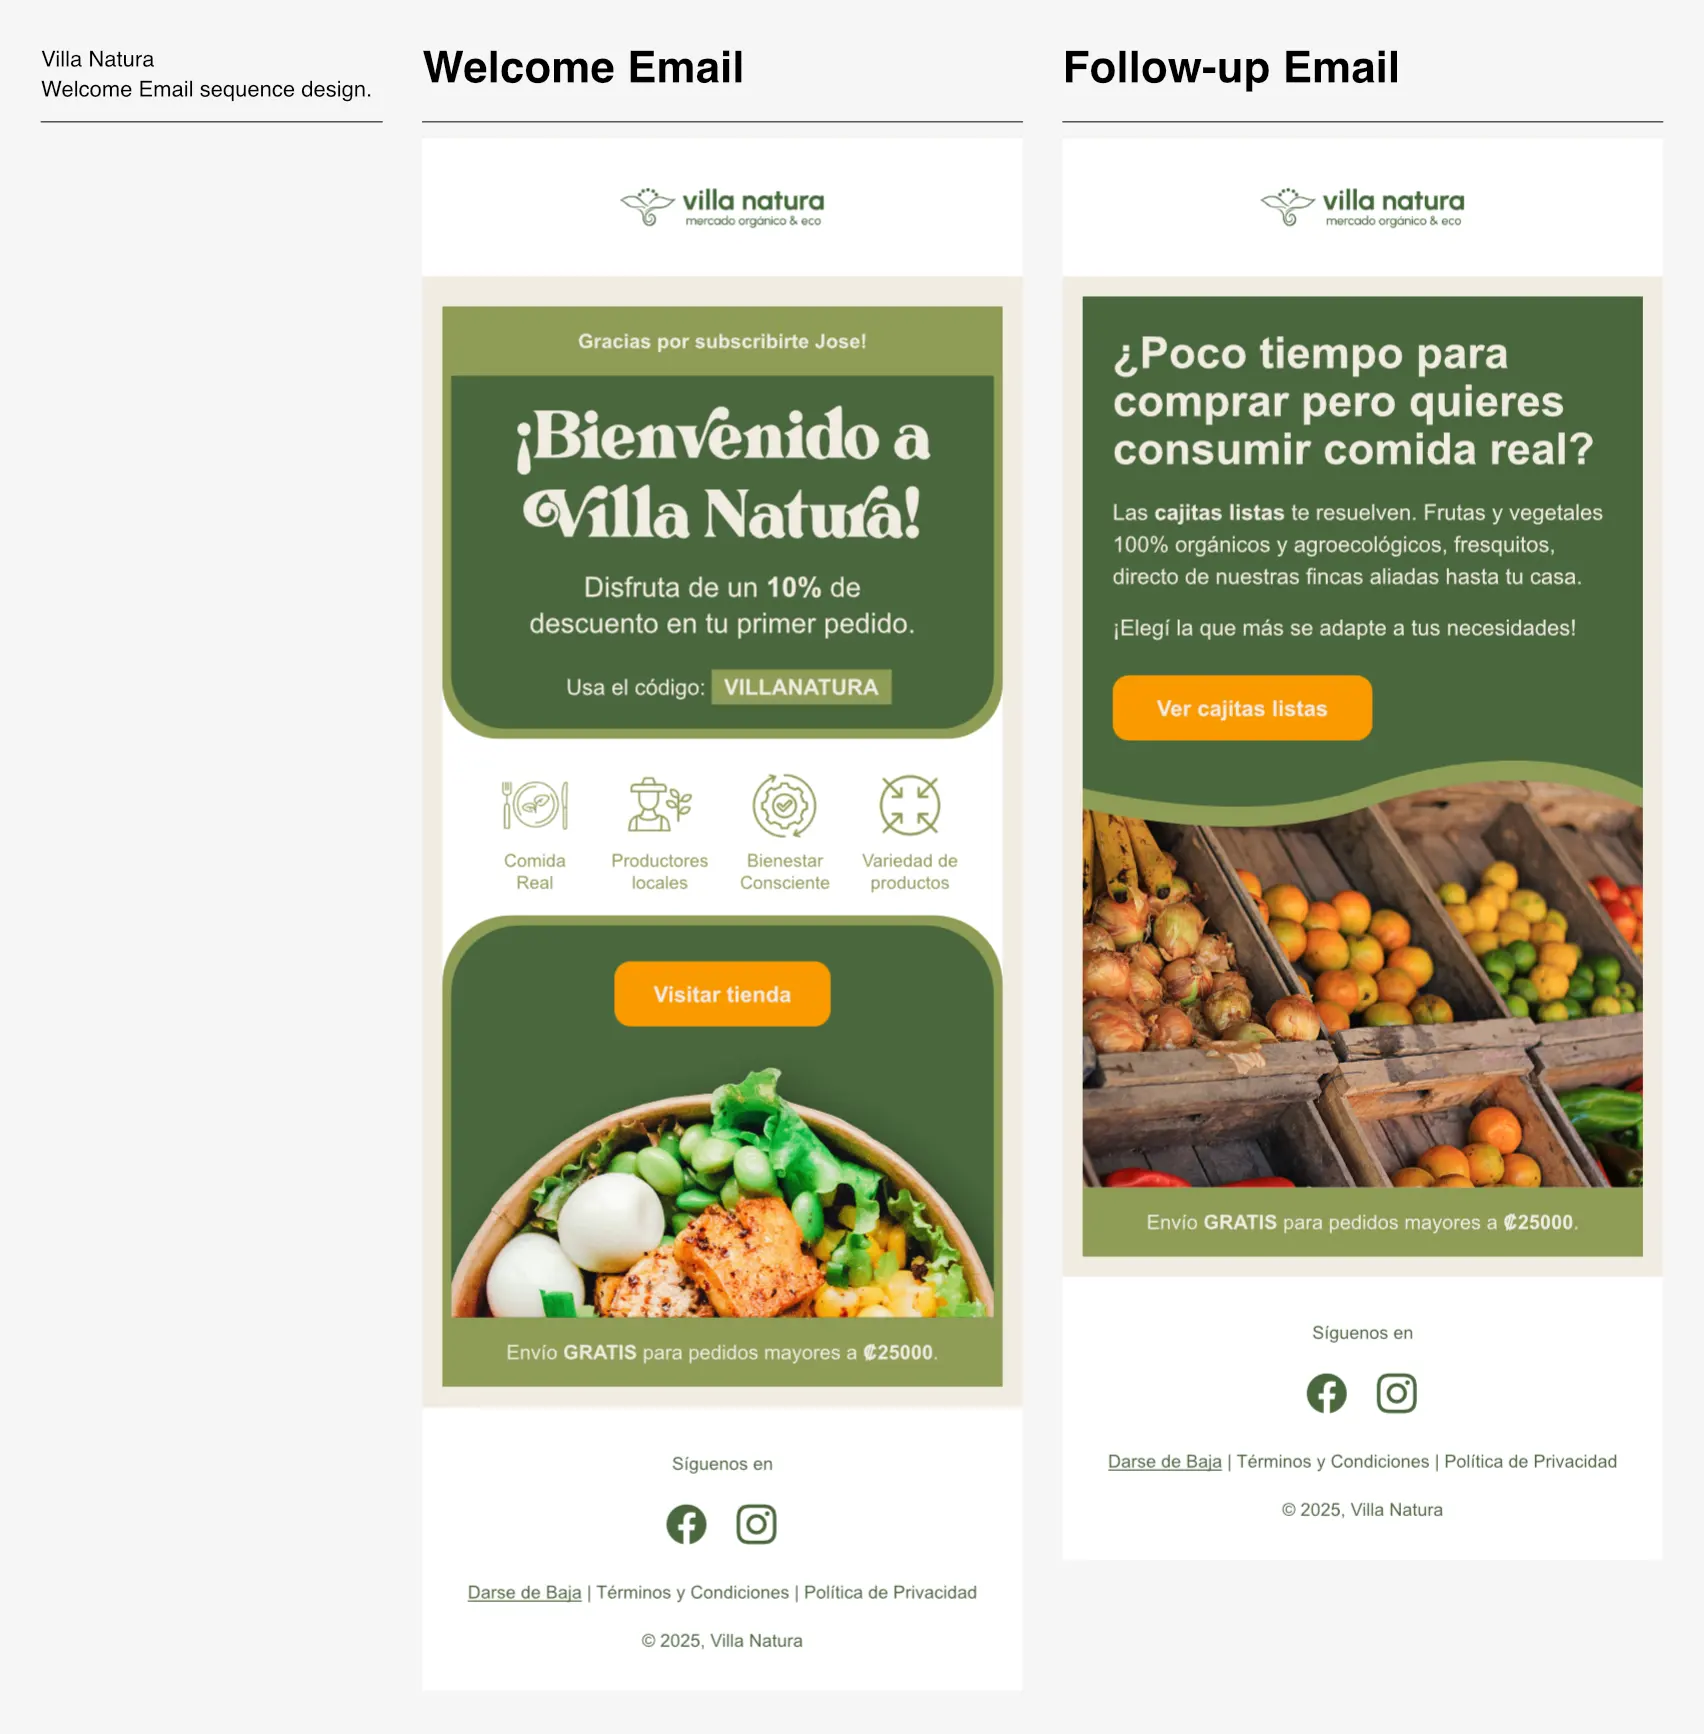Select the Bienestar Consciente badge icon
The width and height of the screenshot is (1704, 1734).
[784, 805]
